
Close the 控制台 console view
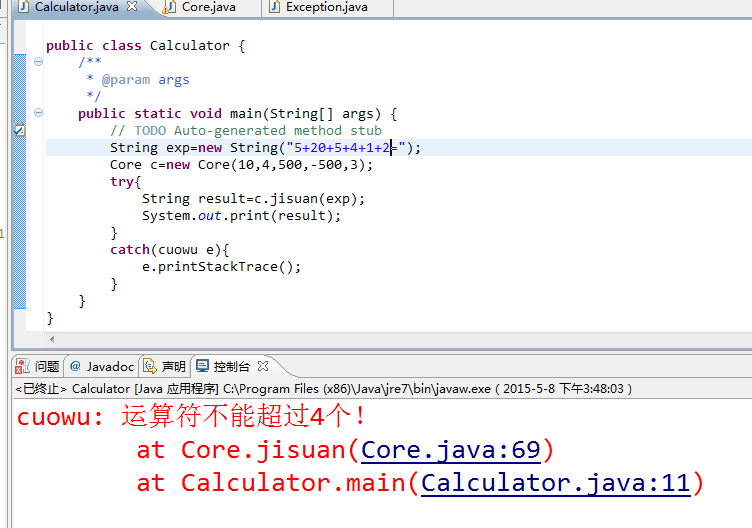click(263, 366)
